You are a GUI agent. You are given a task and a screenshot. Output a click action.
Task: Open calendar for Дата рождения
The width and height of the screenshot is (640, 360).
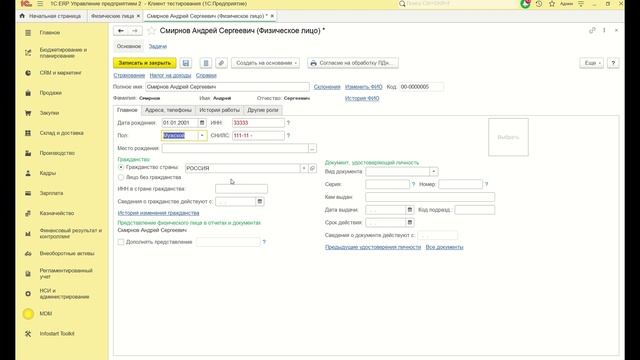202,122
